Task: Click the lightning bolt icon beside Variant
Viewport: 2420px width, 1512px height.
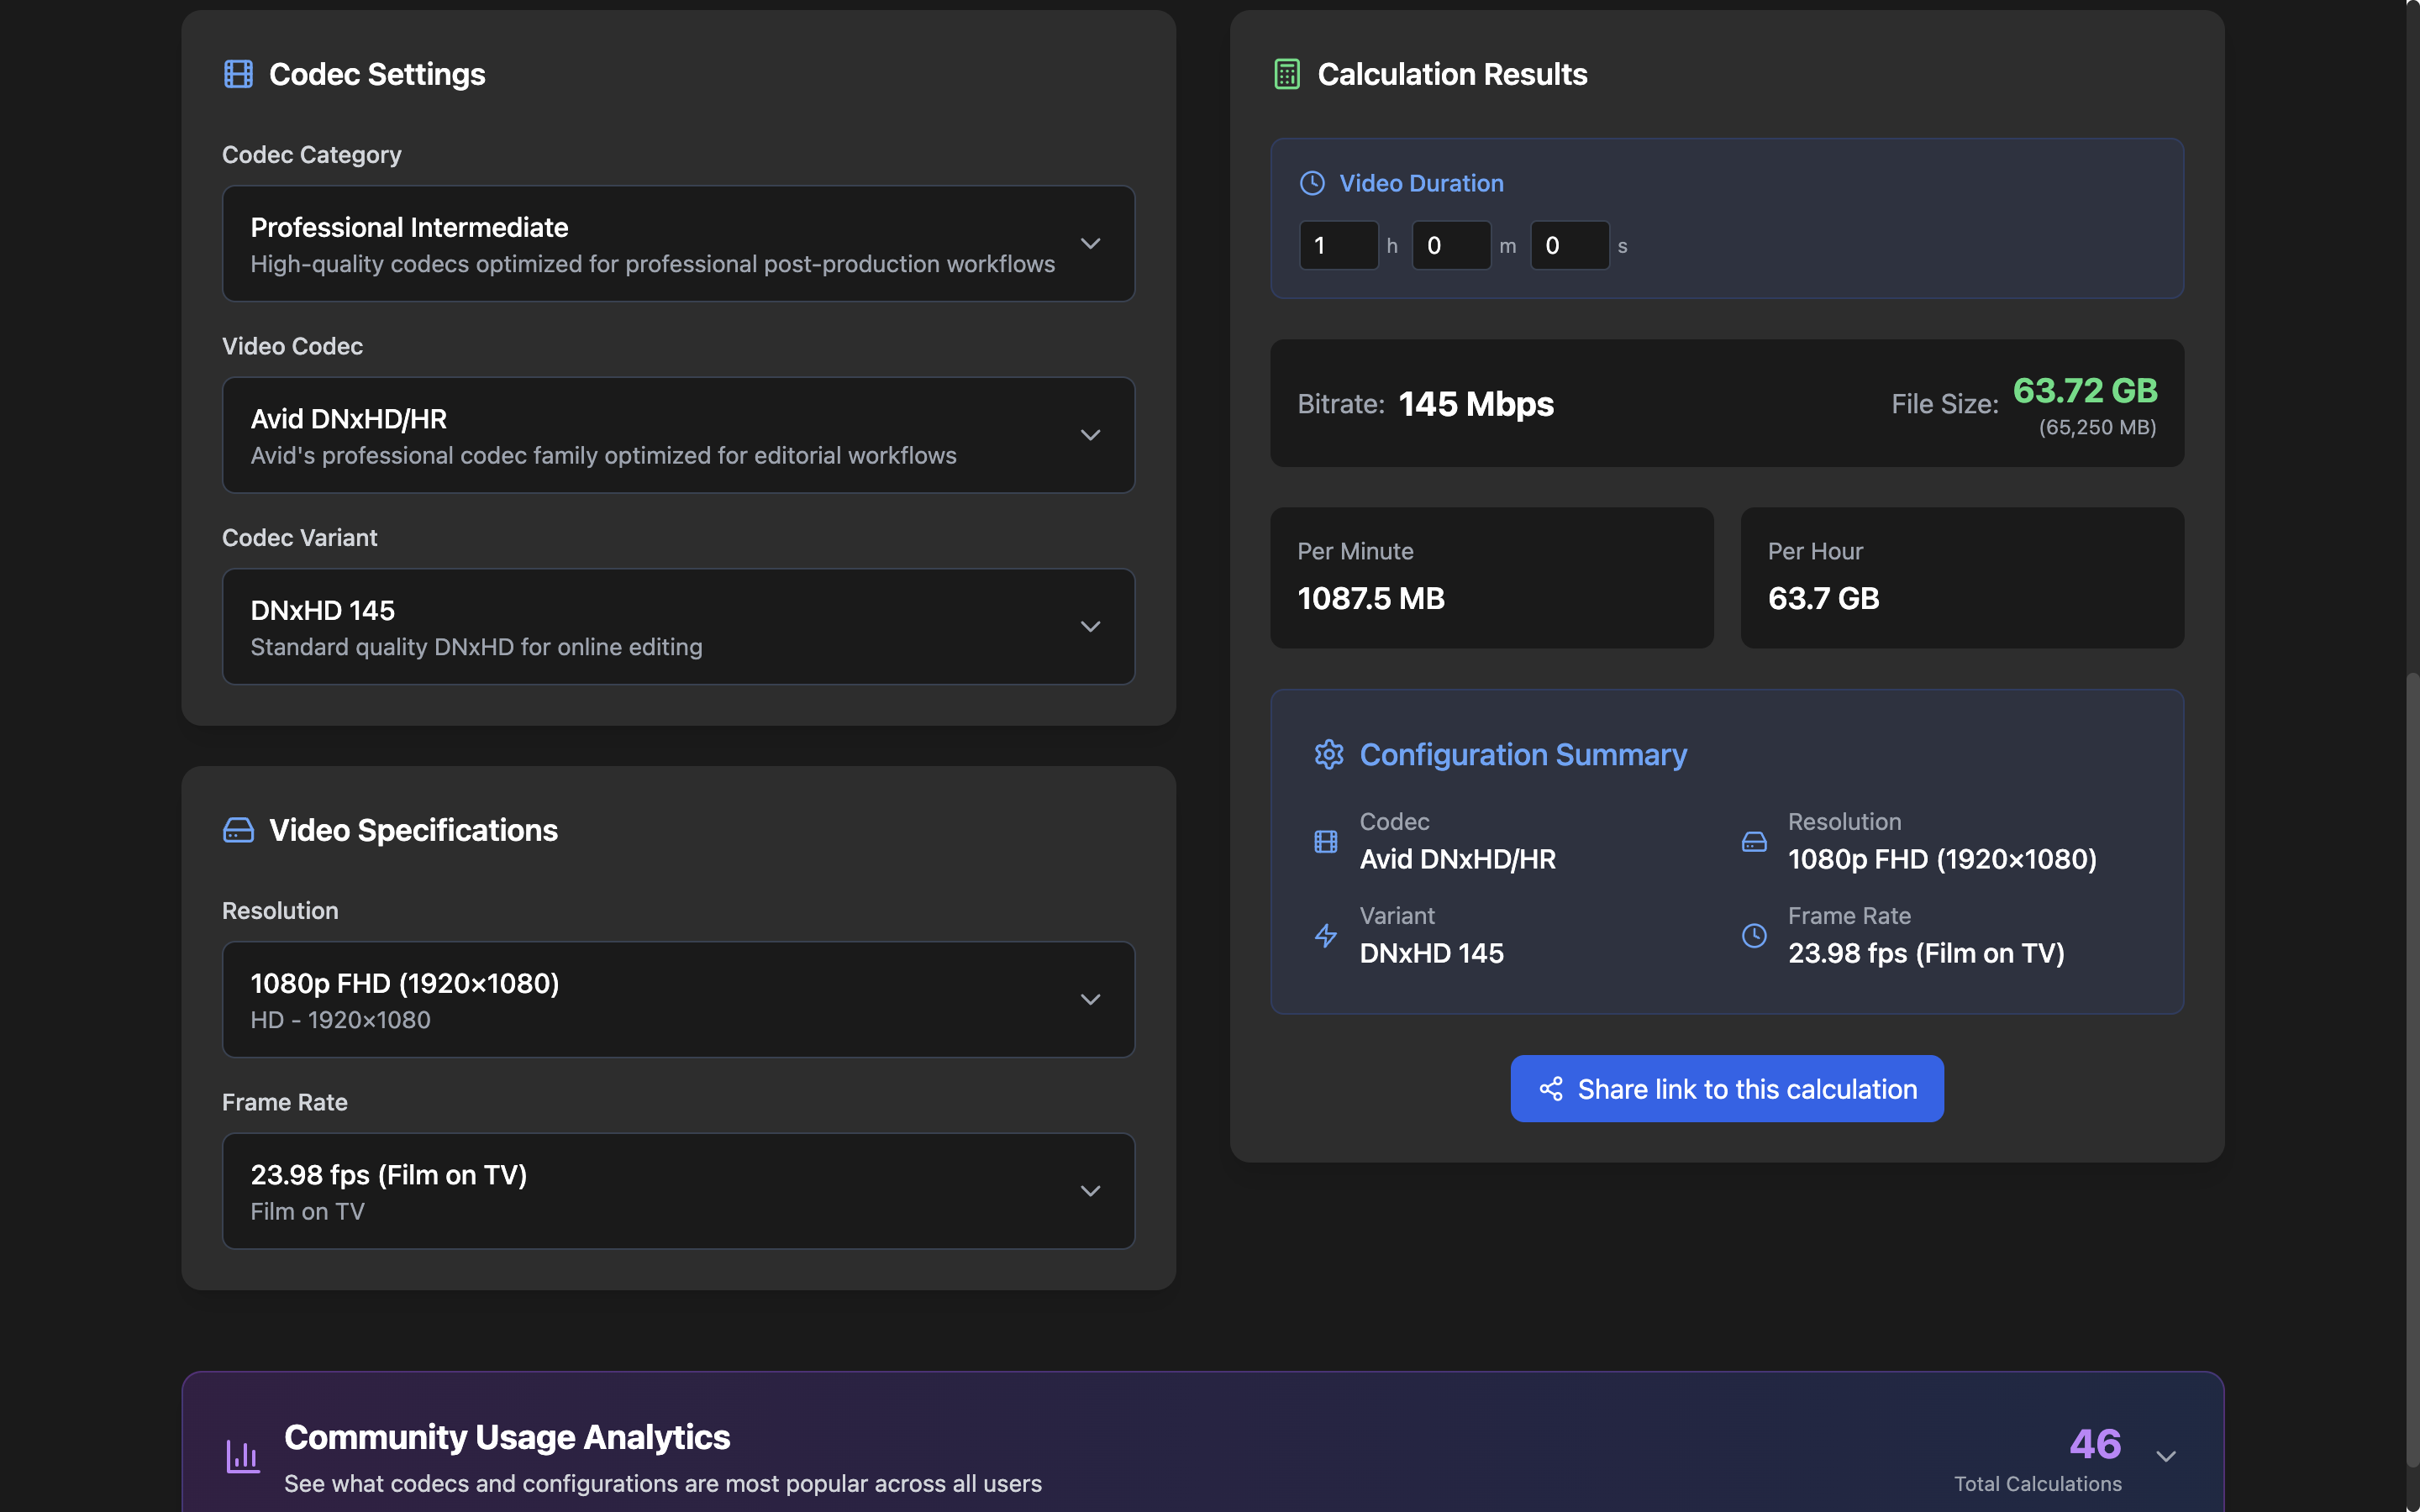Action: click(1325, 935)
